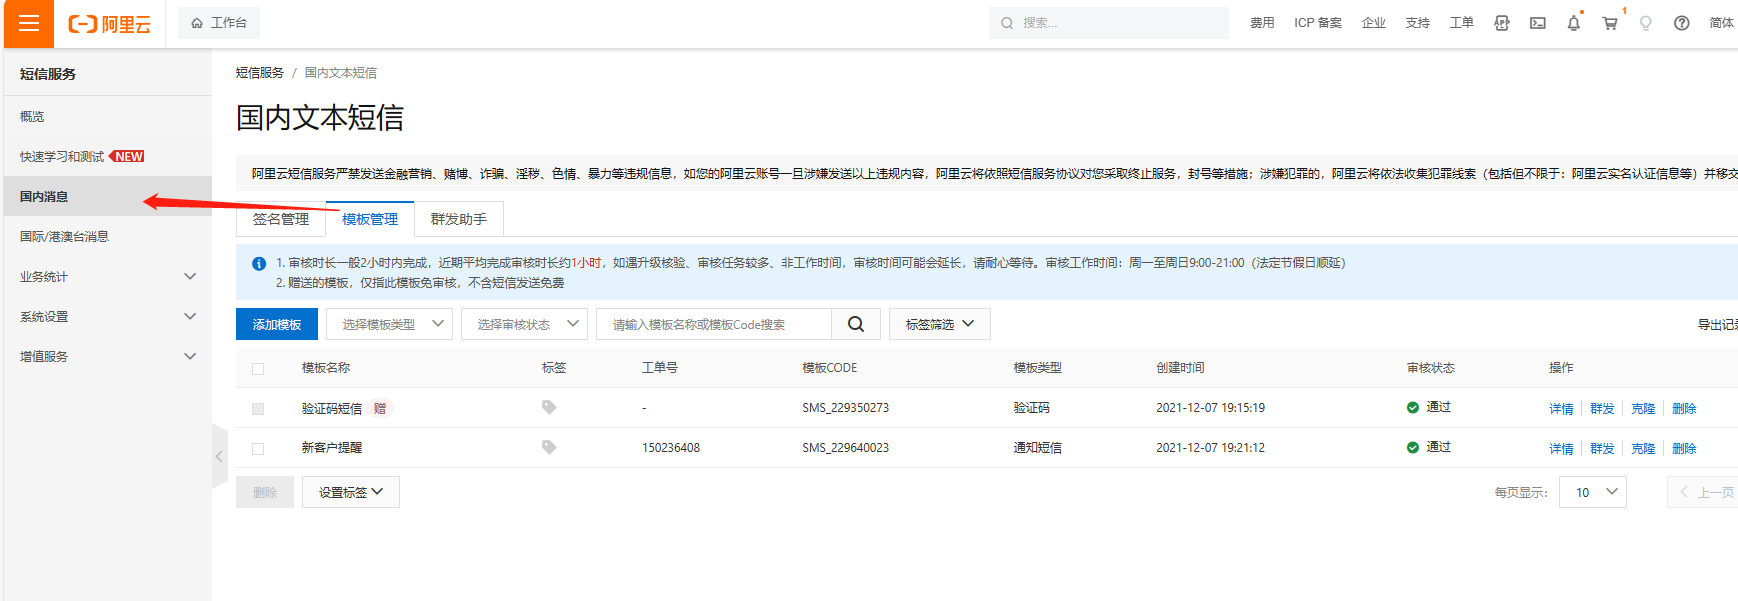Click template code SMS_229350273
Viewport: 1738px width, 601px height.
point(845,408)
